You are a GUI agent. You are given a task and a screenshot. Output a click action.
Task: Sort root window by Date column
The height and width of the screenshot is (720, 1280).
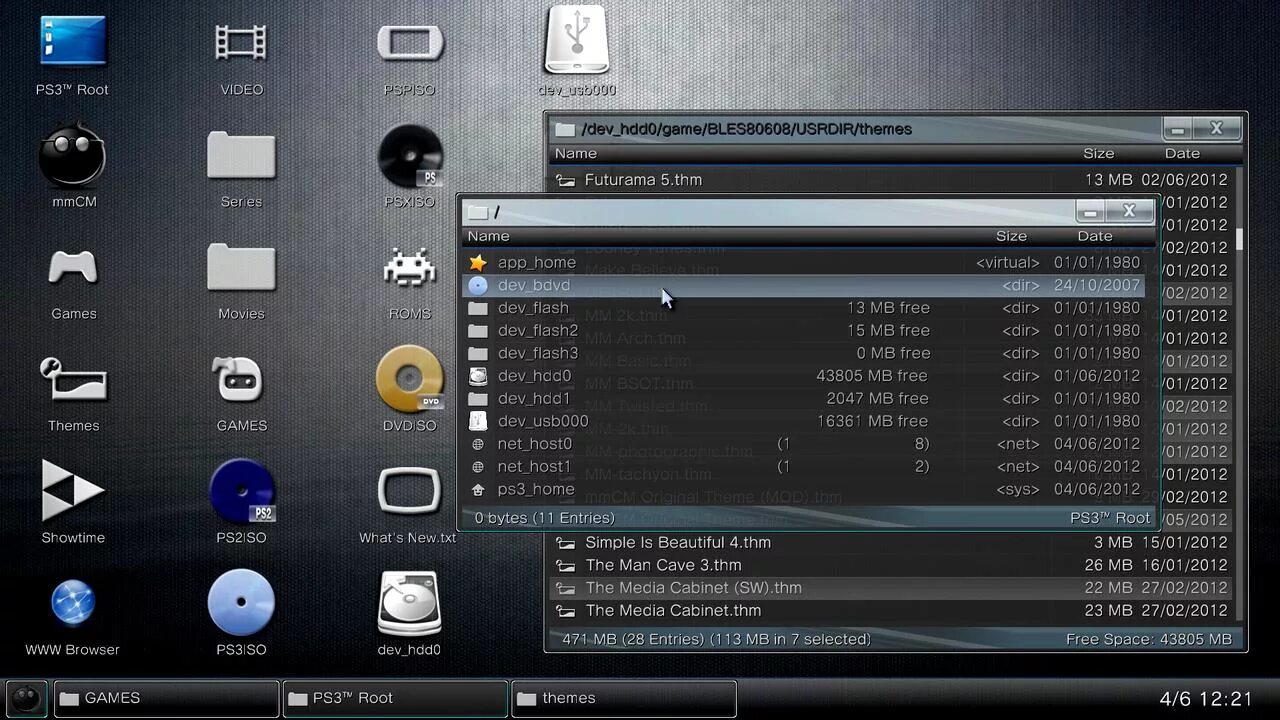point(1094,236)
